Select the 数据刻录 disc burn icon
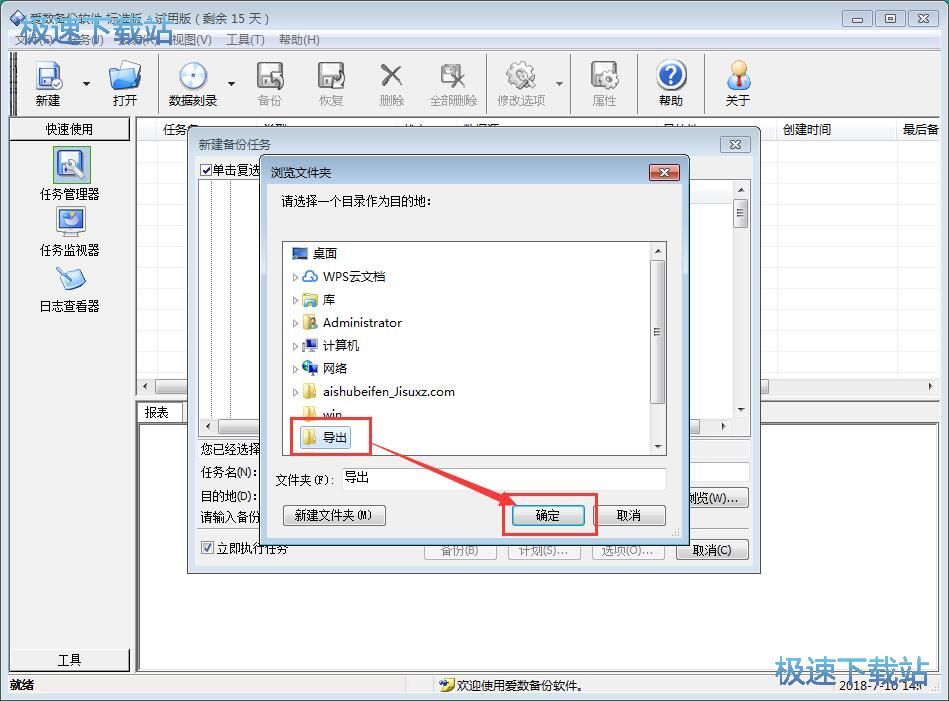Screen dimensions: 949x701 point(193,82)
